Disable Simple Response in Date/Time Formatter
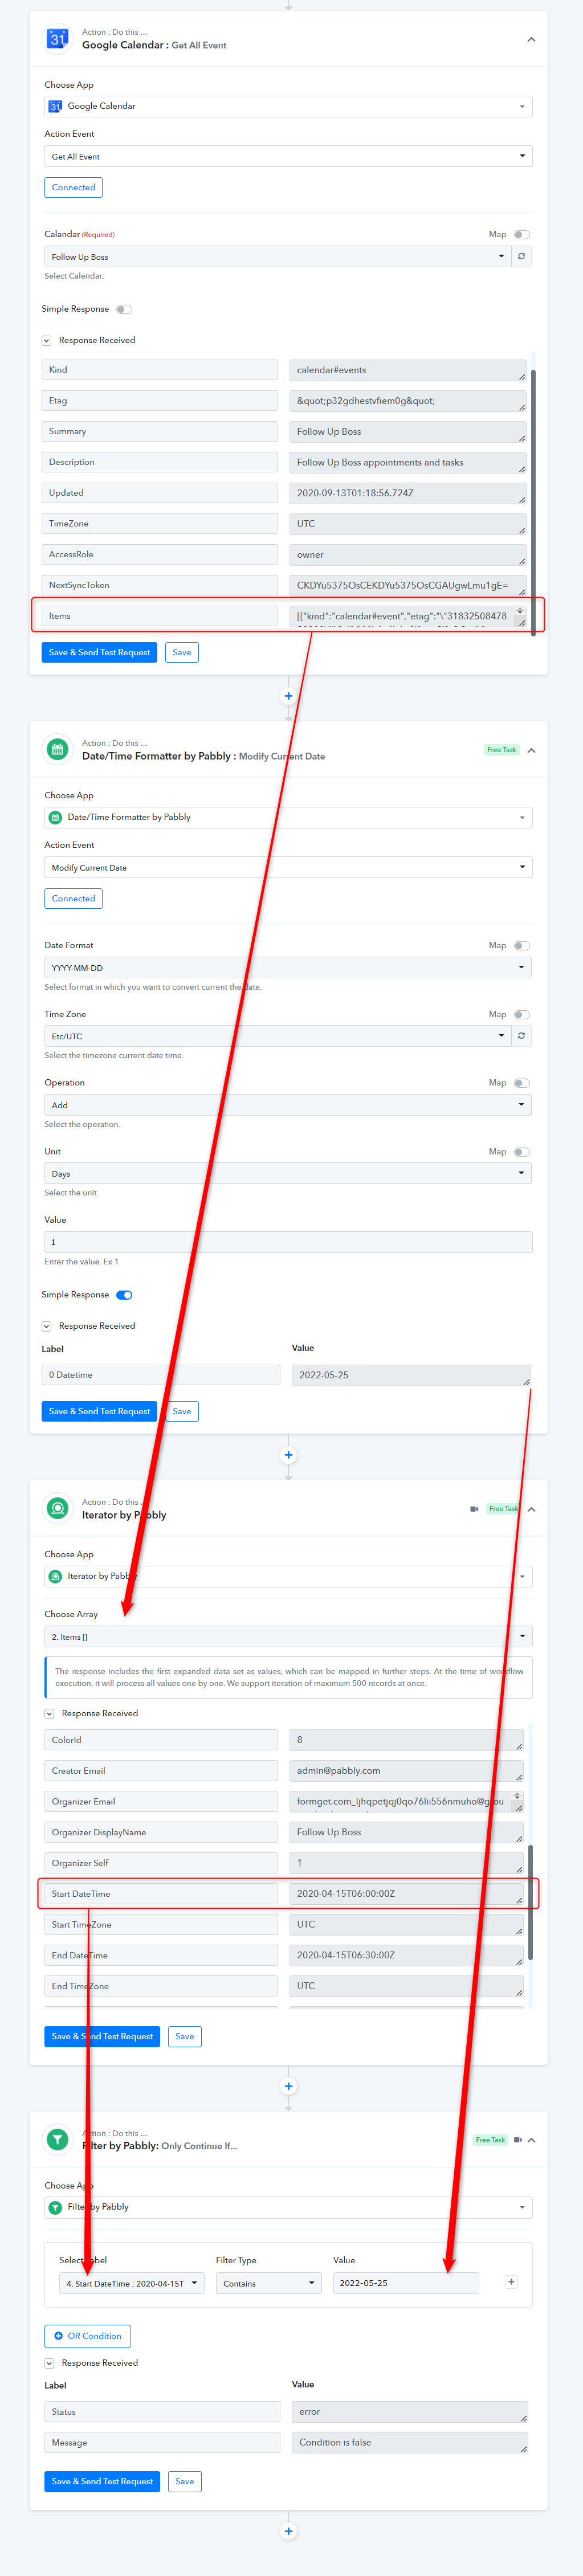 124,1295
